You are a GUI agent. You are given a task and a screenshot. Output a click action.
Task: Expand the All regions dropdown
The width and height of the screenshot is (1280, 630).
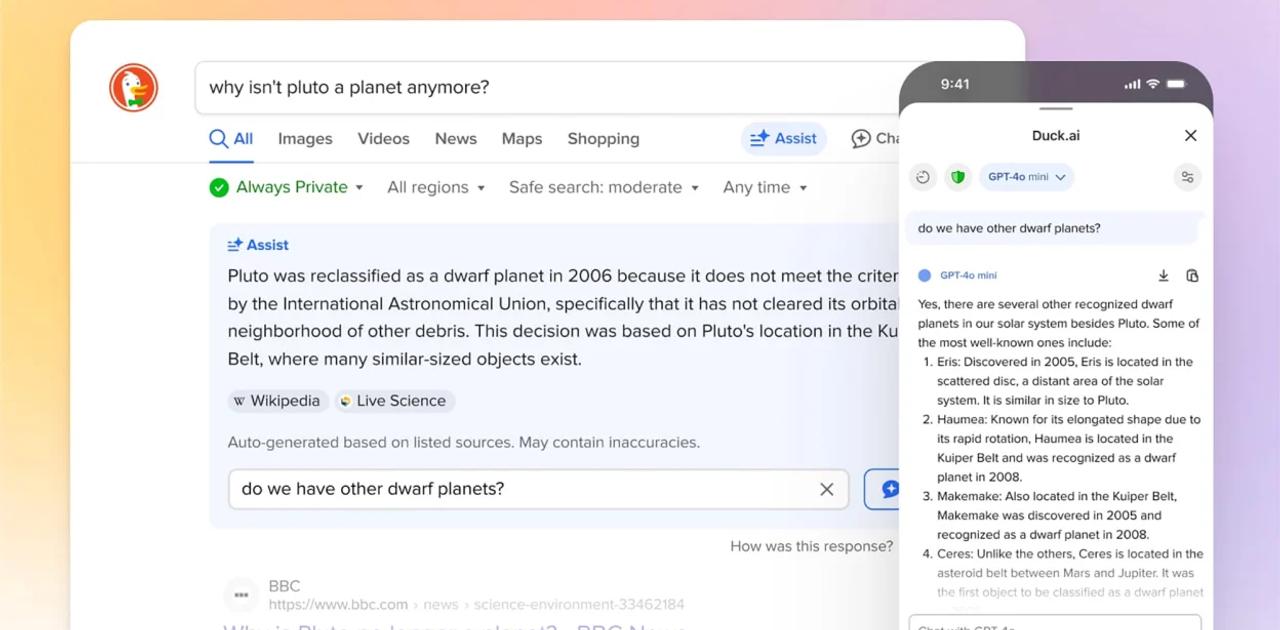click(x=435, y=187)
